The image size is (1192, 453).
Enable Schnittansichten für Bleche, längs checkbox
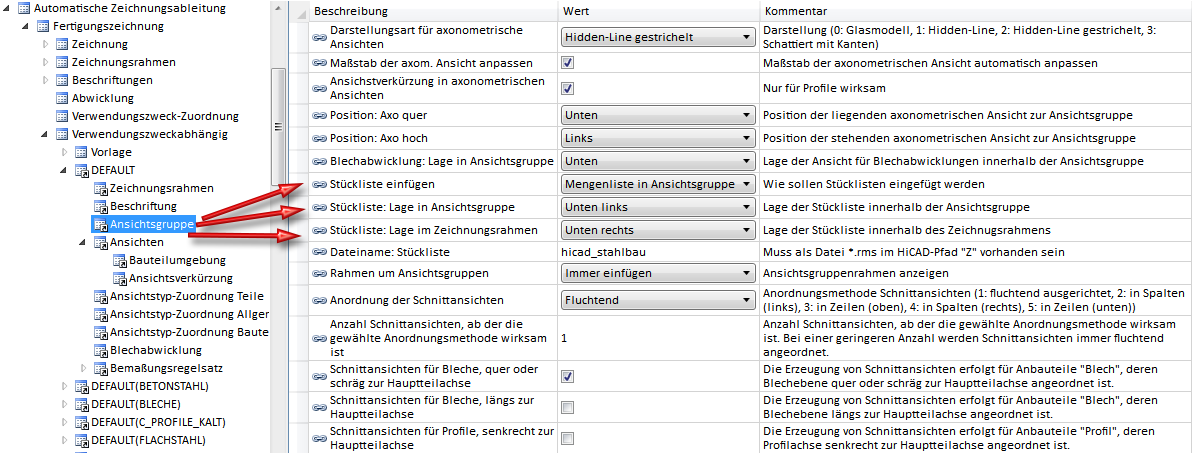click(x=567, y=407)
